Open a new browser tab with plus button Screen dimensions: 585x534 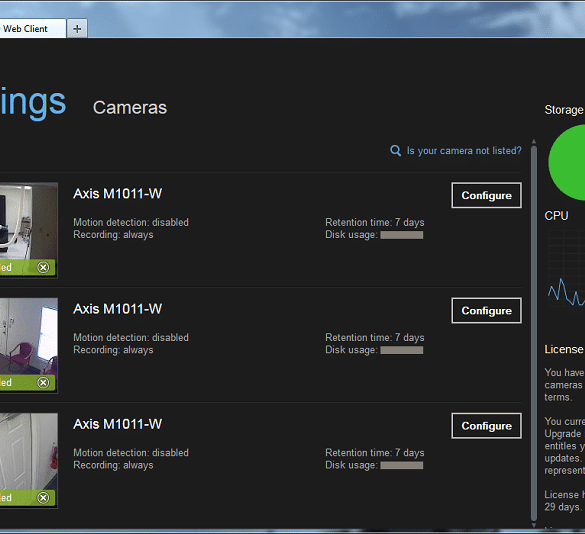click(77, 29)
